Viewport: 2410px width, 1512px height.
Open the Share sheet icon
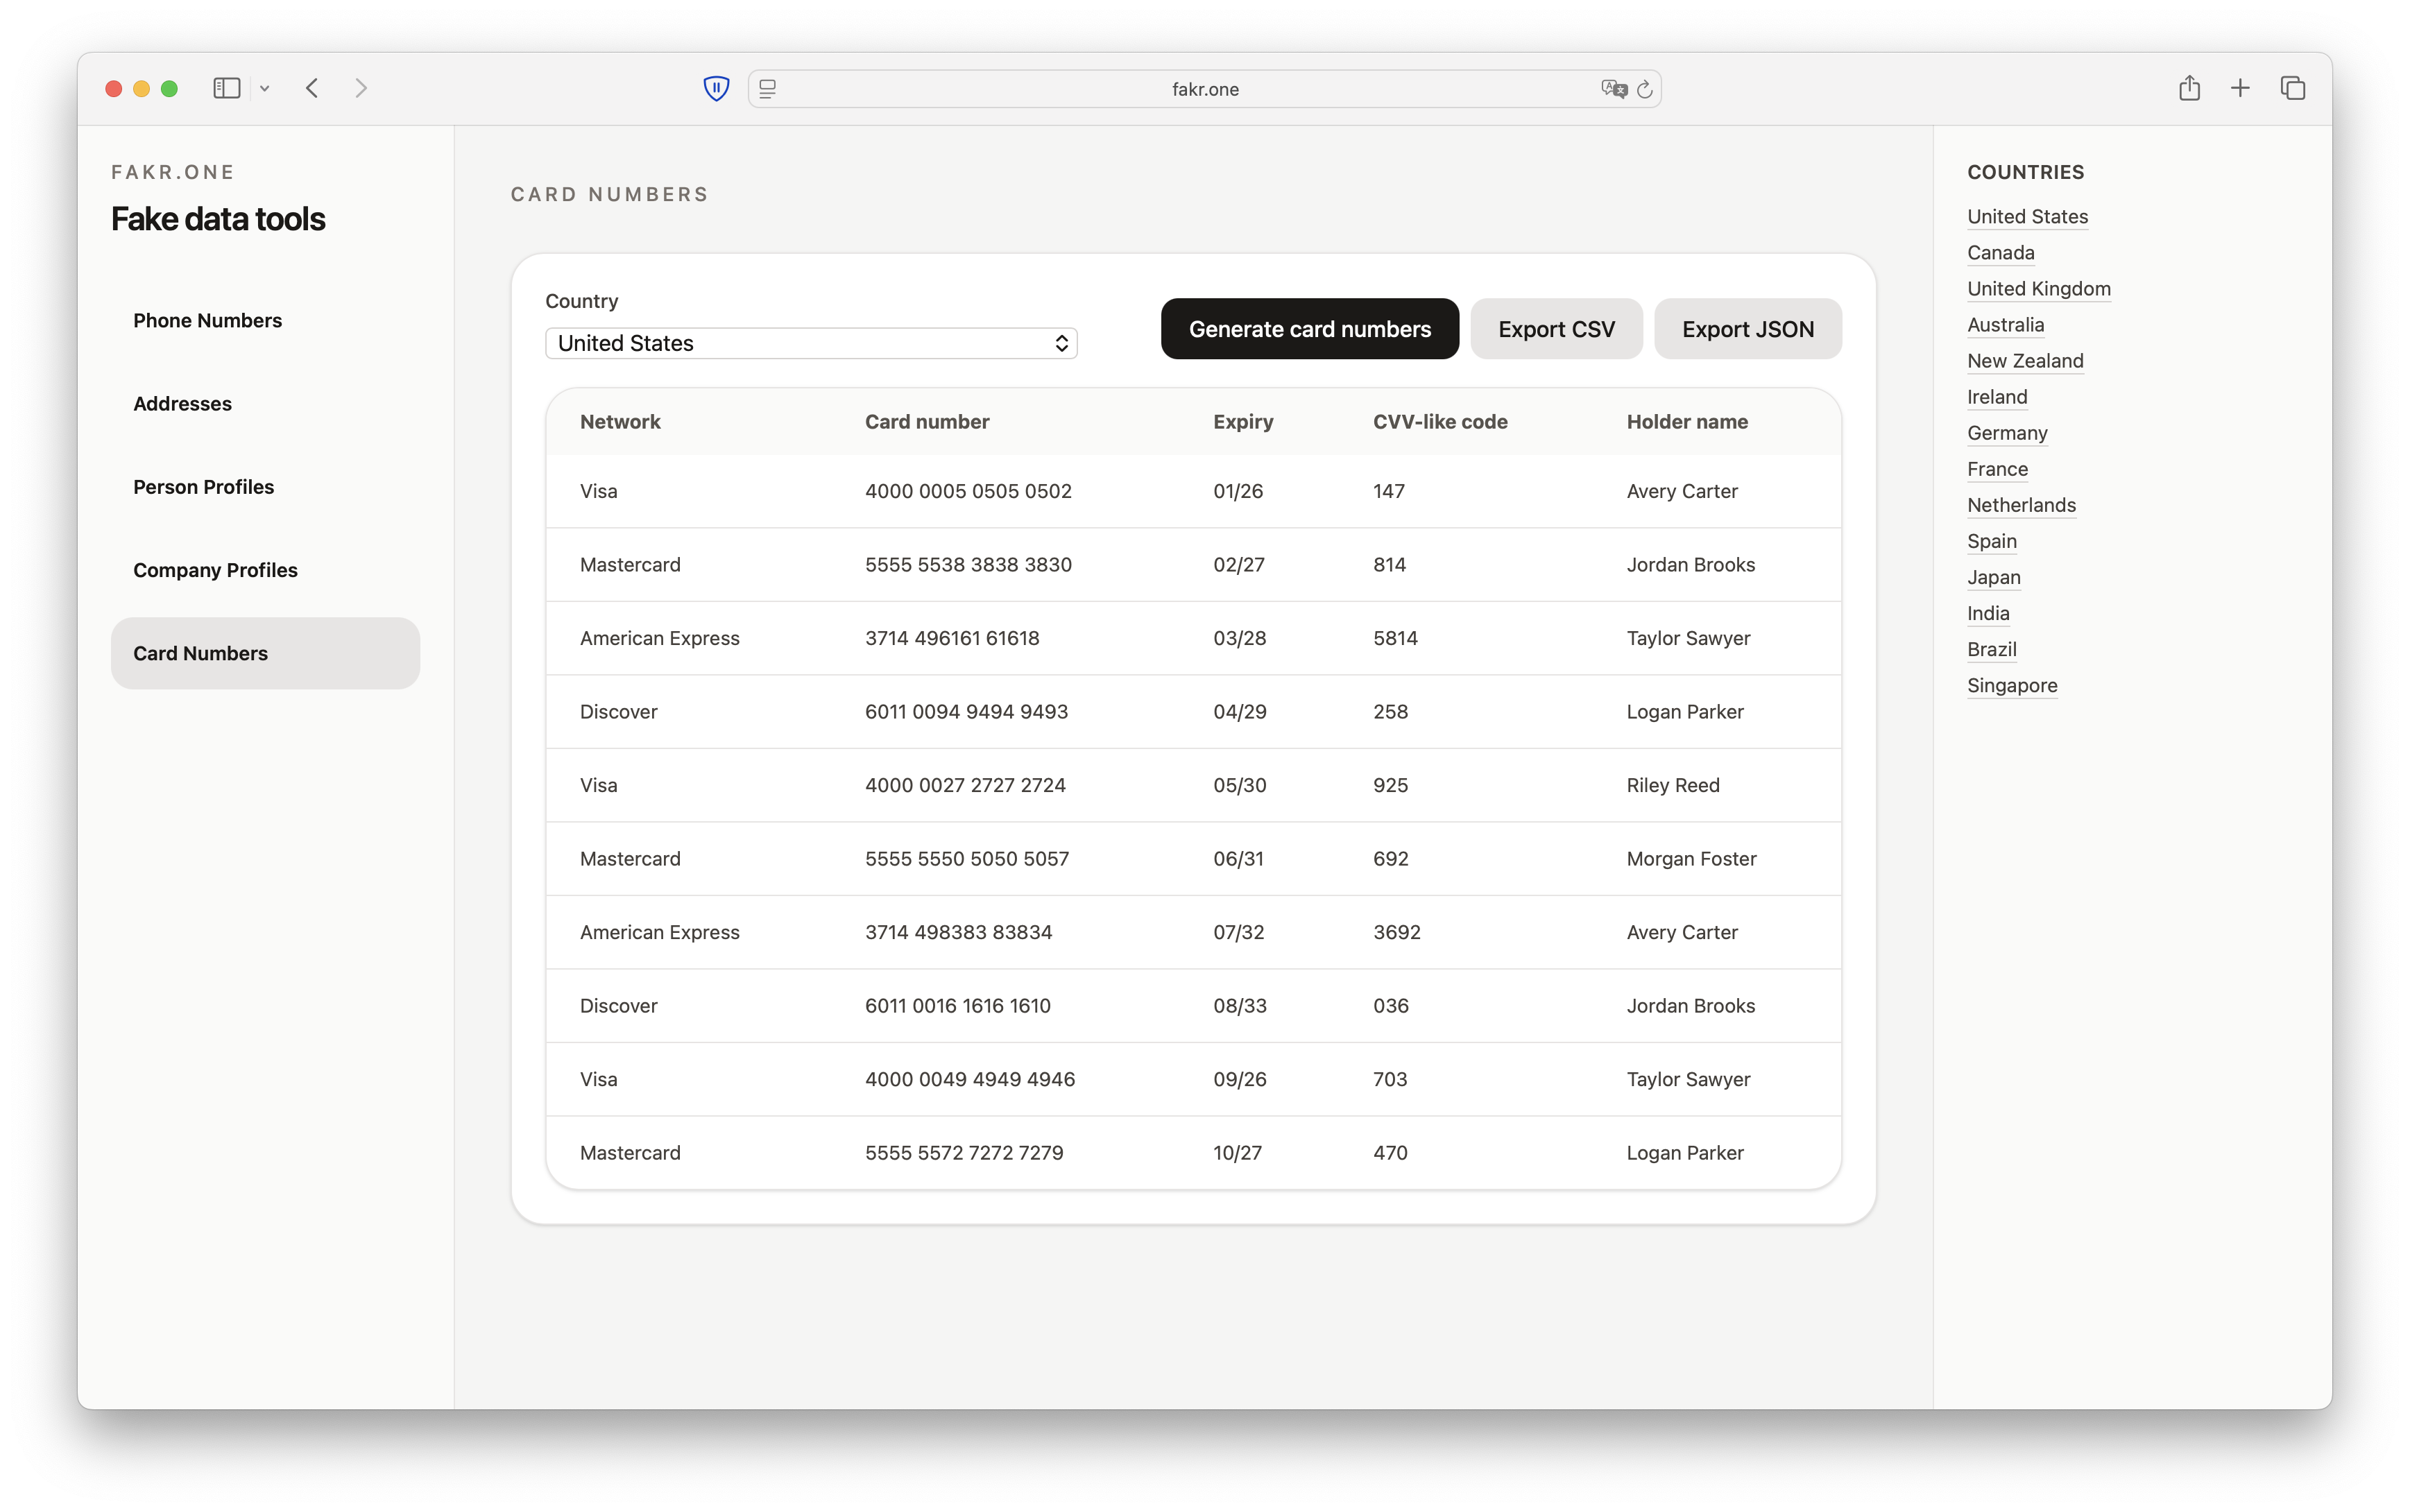2189,89
